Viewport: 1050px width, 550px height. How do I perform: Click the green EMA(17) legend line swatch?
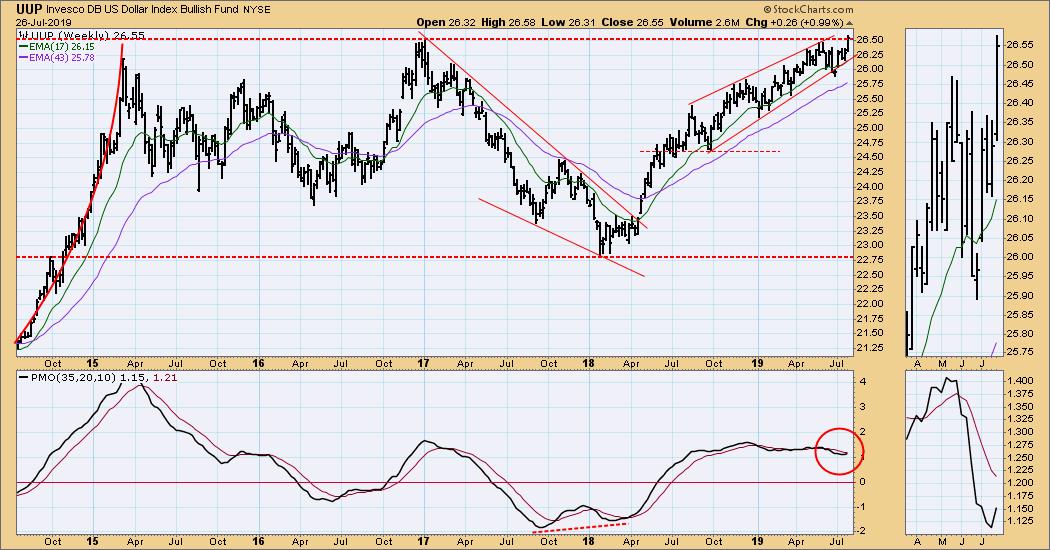tap(23, 47)
